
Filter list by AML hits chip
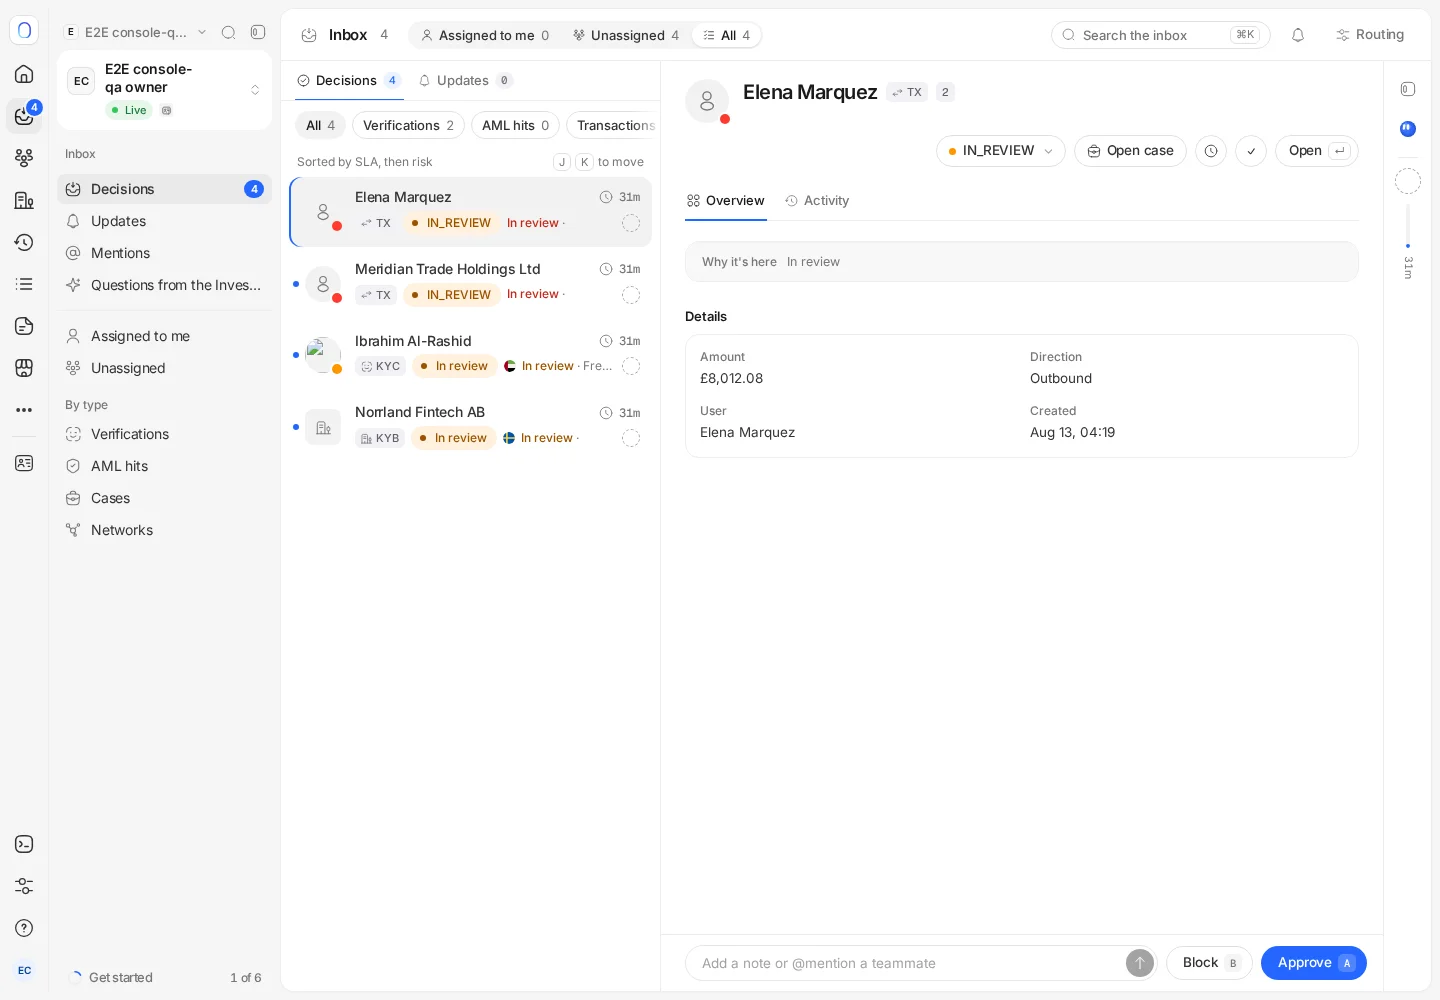coord(515,125)
